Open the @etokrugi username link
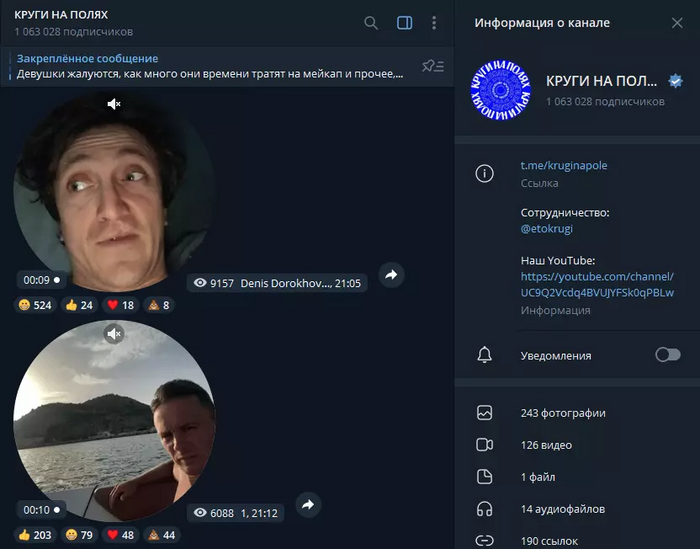 point(546,229)
